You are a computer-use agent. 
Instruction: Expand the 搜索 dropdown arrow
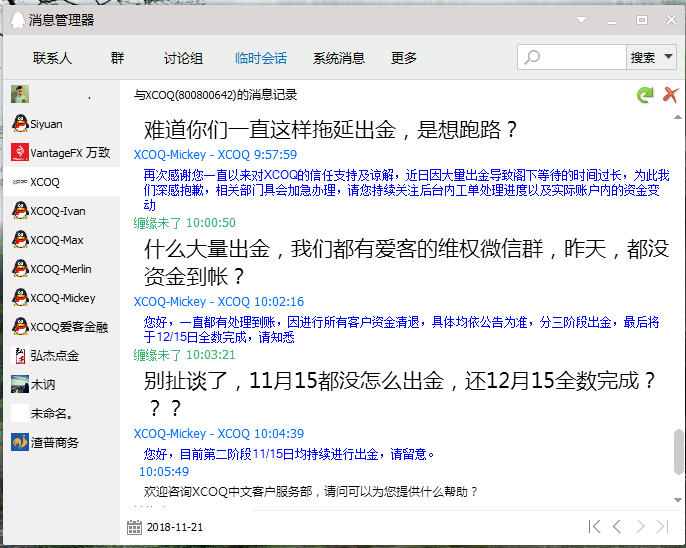pos(668,58)
